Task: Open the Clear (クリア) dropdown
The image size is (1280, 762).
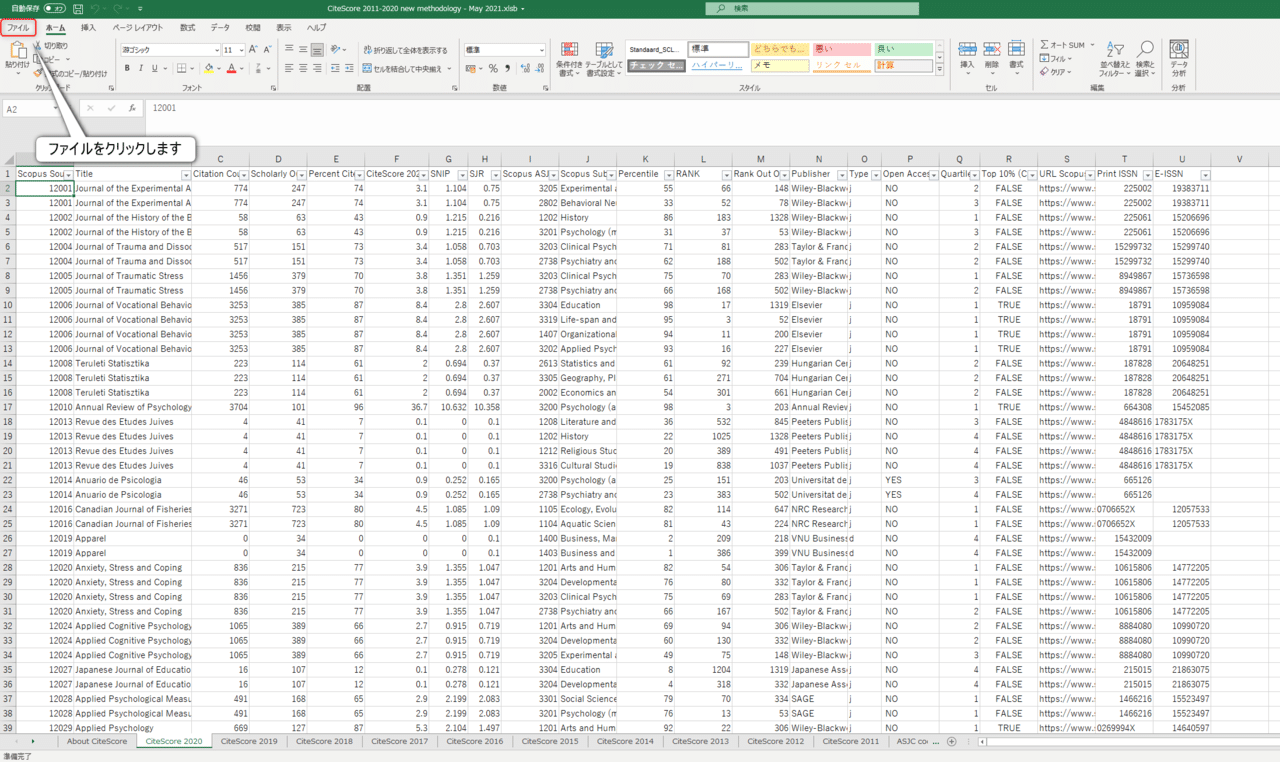Action: pyautogui.click(x=1057, y=72)
